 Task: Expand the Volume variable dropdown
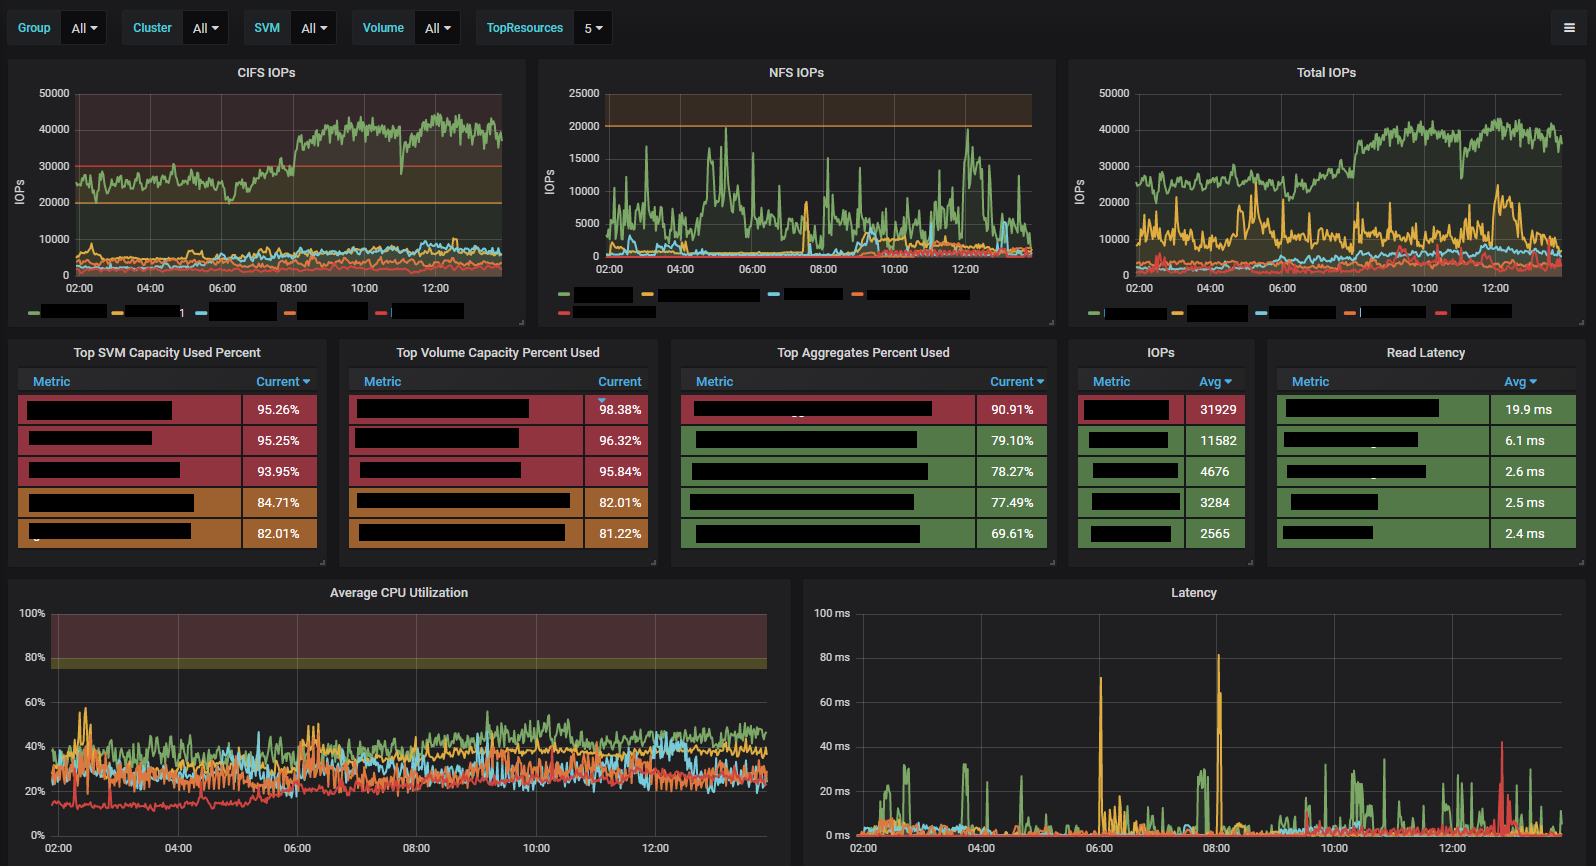point(437,28)
